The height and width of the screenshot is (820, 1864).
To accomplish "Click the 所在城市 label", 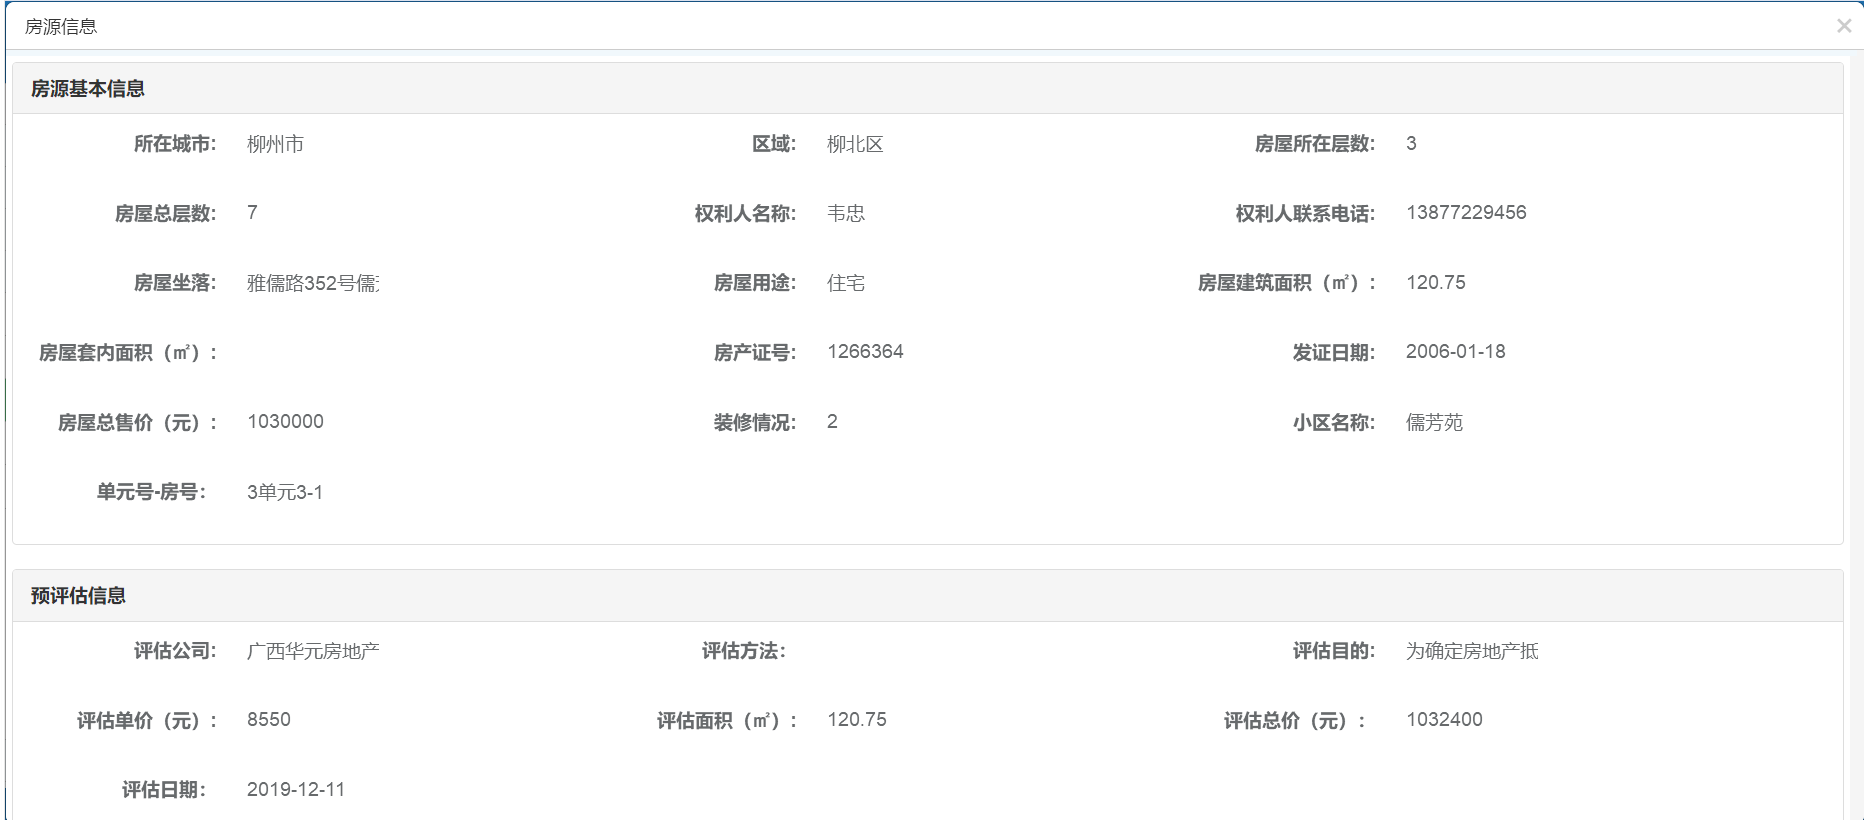I will (175, 144).
